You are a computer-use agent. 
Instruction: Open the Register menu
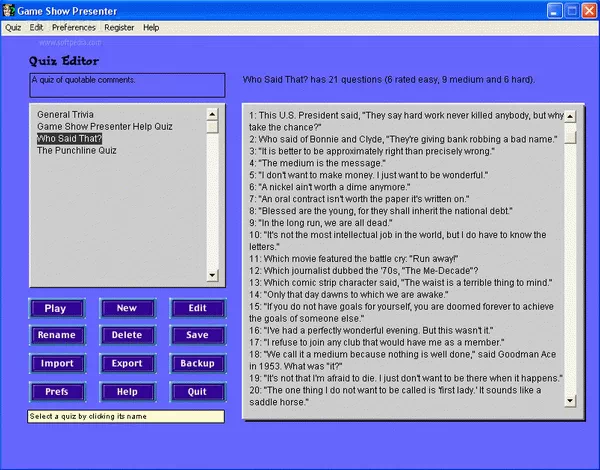119,28
